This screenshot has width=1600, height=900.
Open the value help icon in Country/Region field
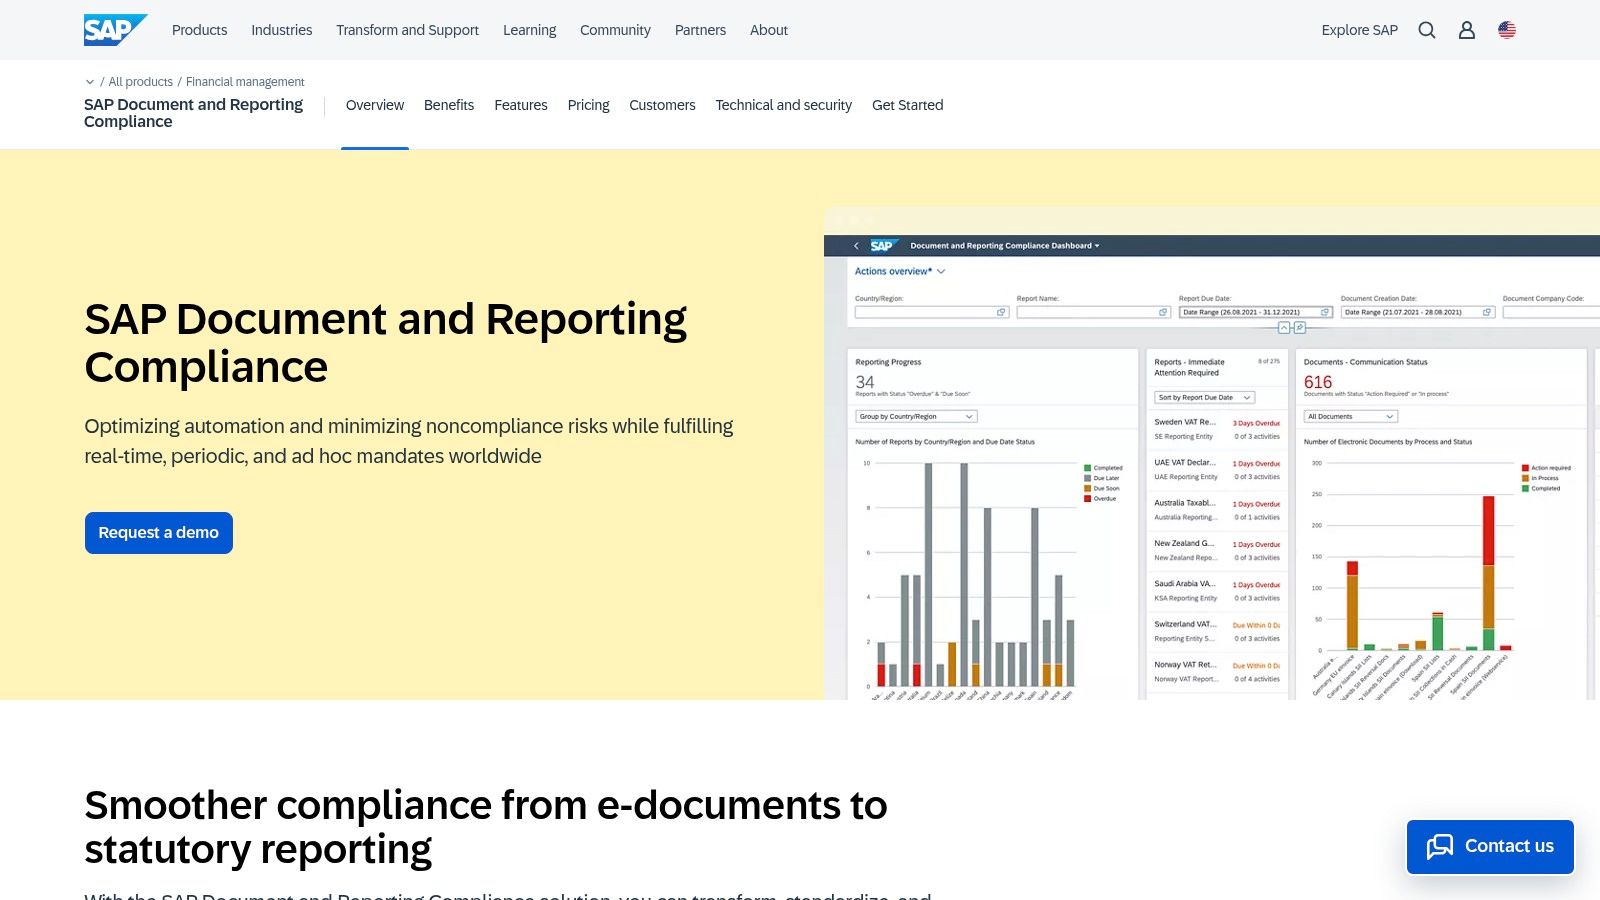[1001, 312]
